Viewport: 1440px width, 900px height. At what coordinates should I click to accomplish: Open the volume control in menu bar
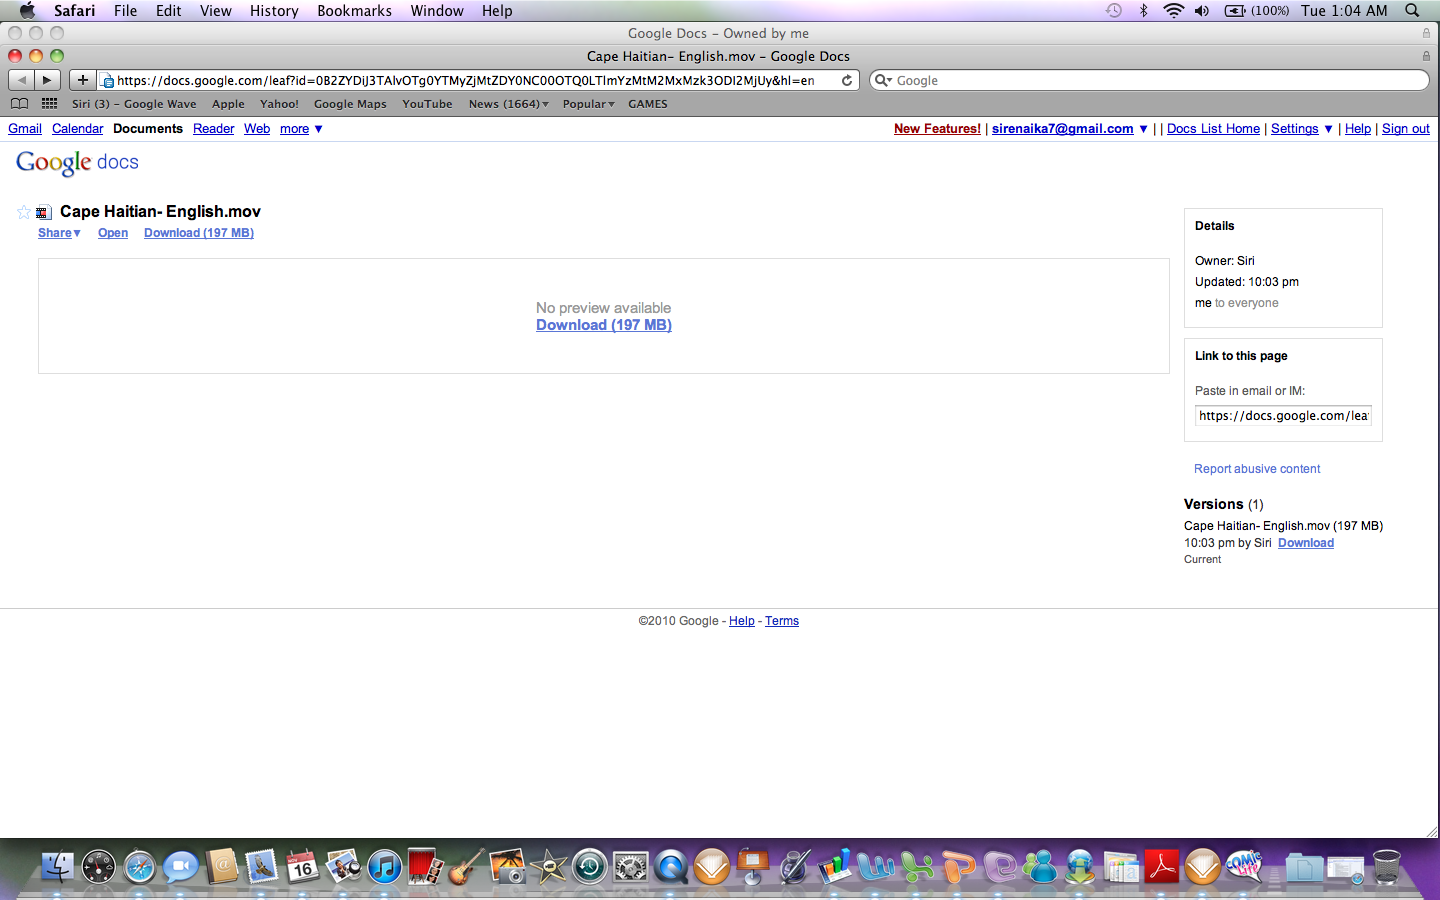click(x=1201, y=11)
